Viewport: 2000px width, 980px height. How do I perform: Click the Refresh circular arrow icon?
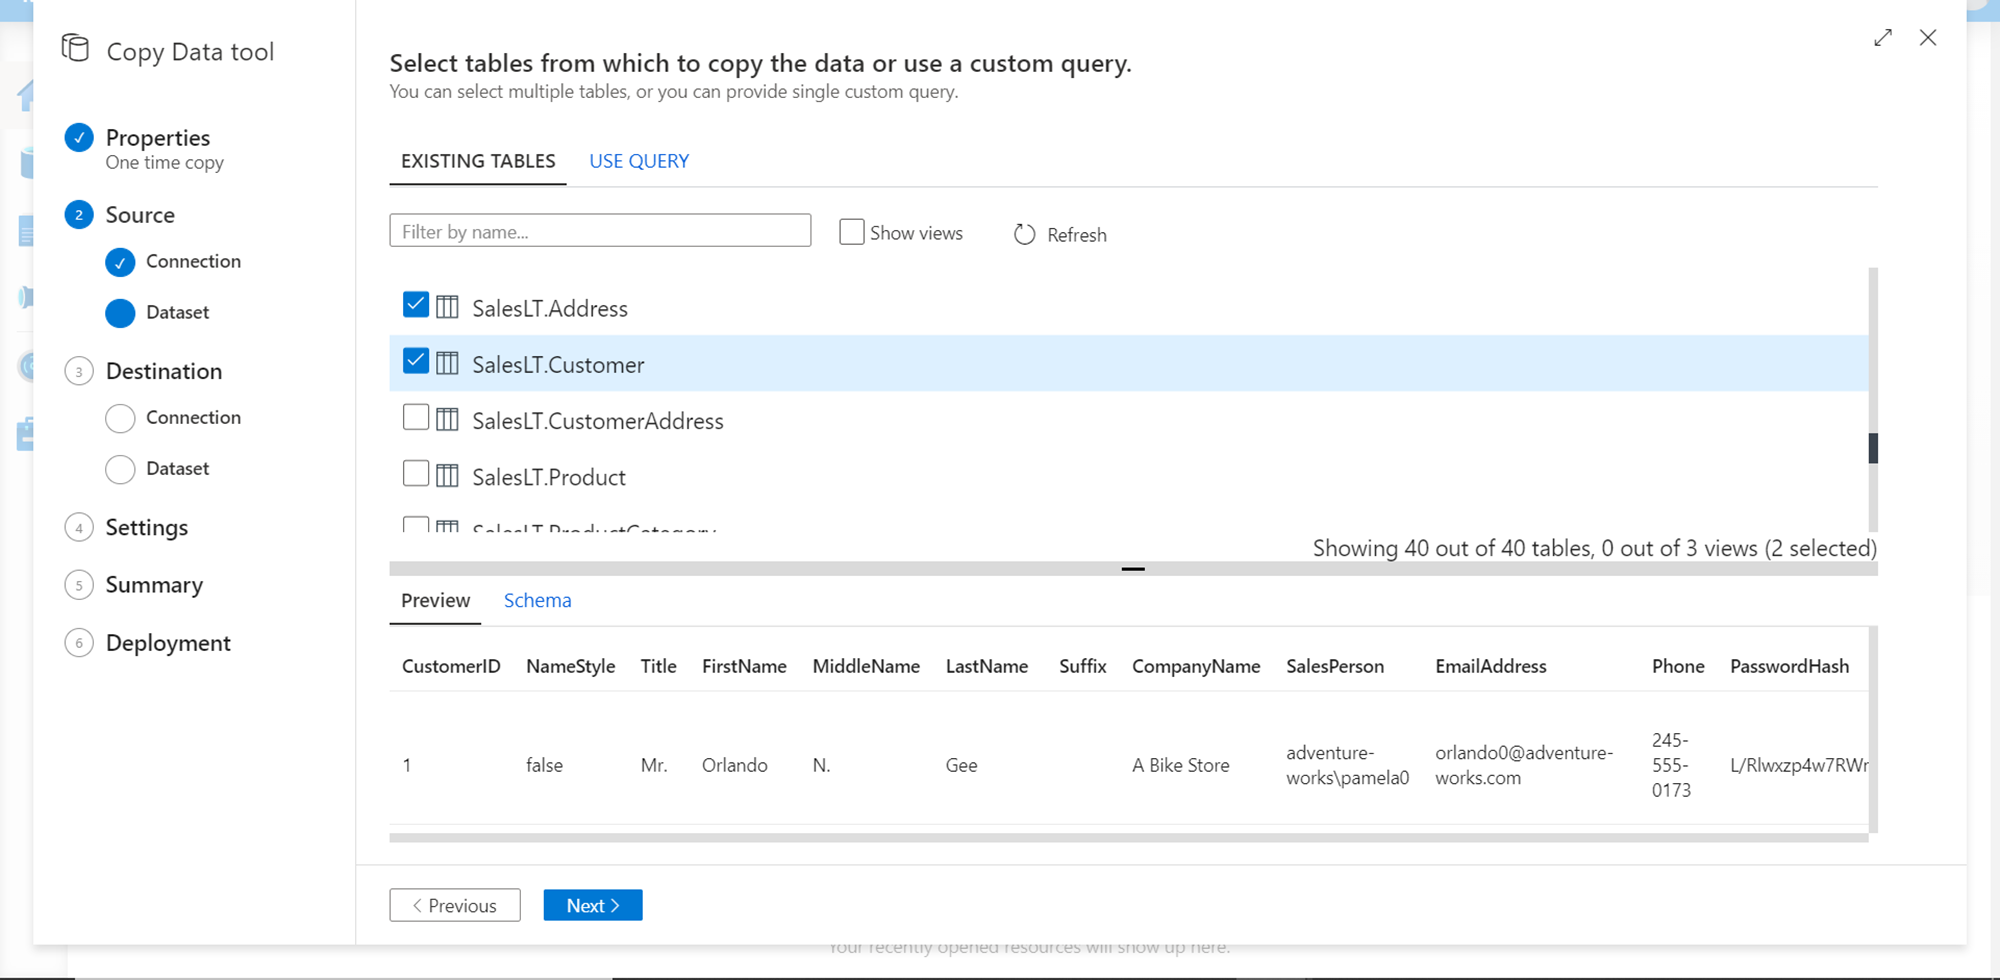coord(1024,234)
